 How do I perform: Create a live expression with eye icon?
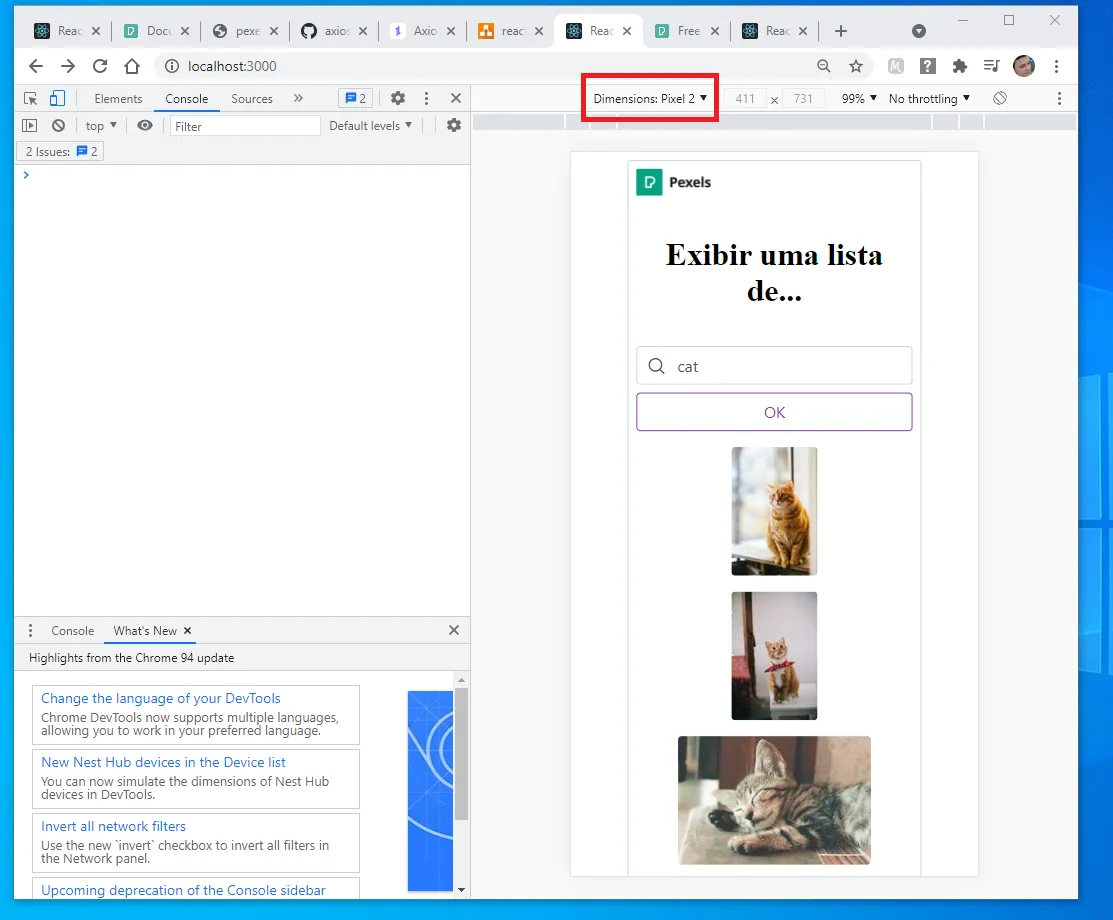pos(145,126)
